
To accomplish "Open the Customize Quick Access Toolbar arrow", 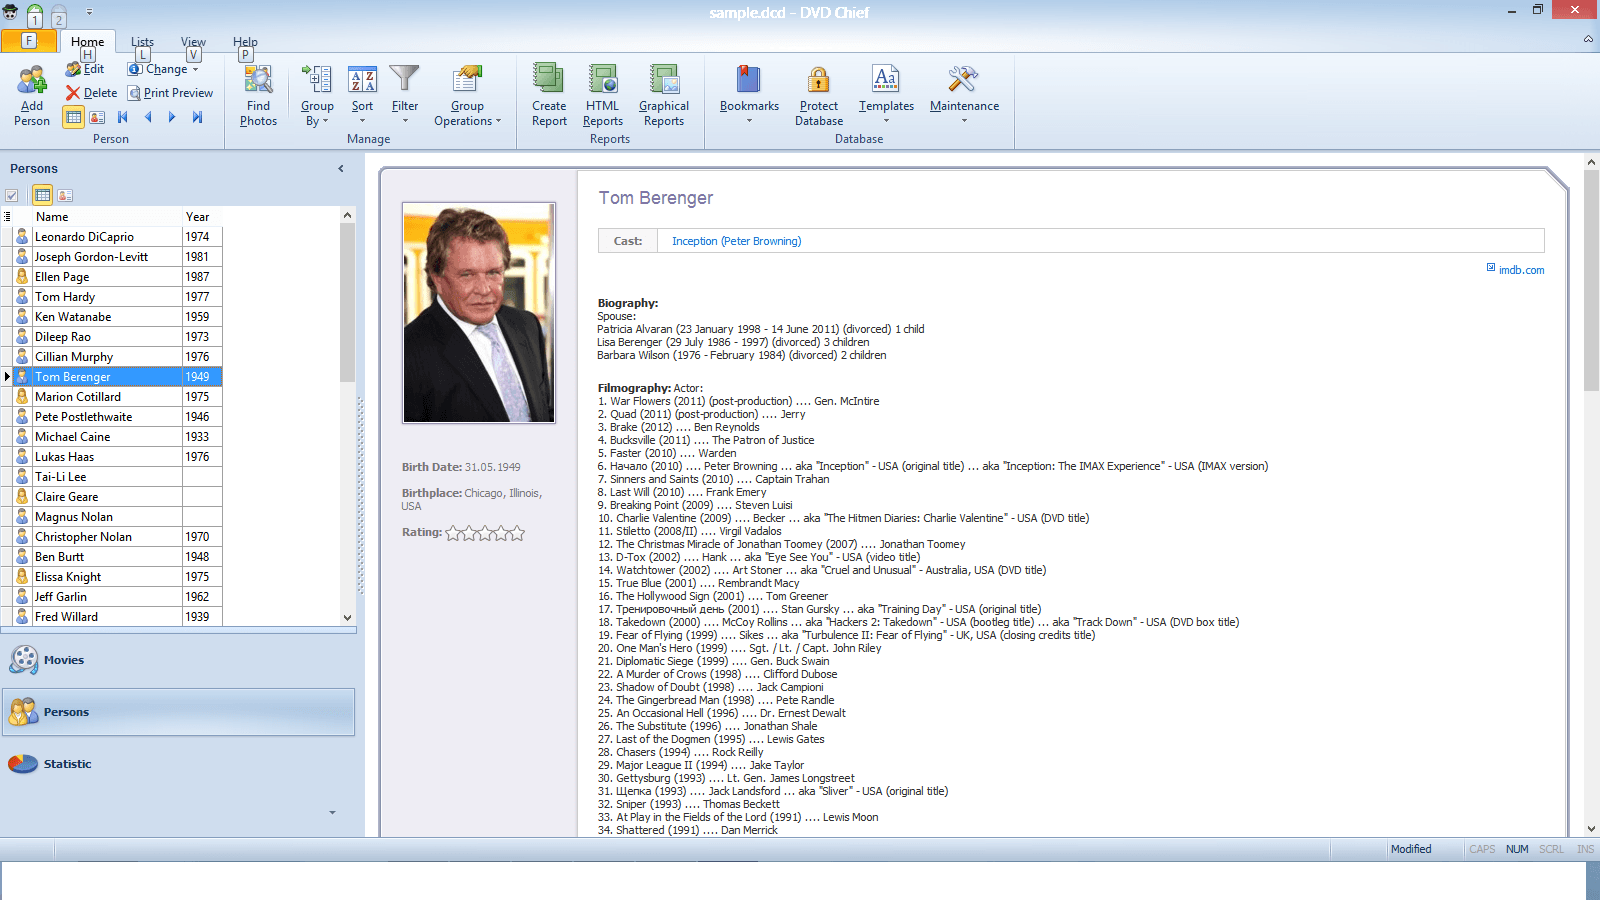I will click(89, 12).
